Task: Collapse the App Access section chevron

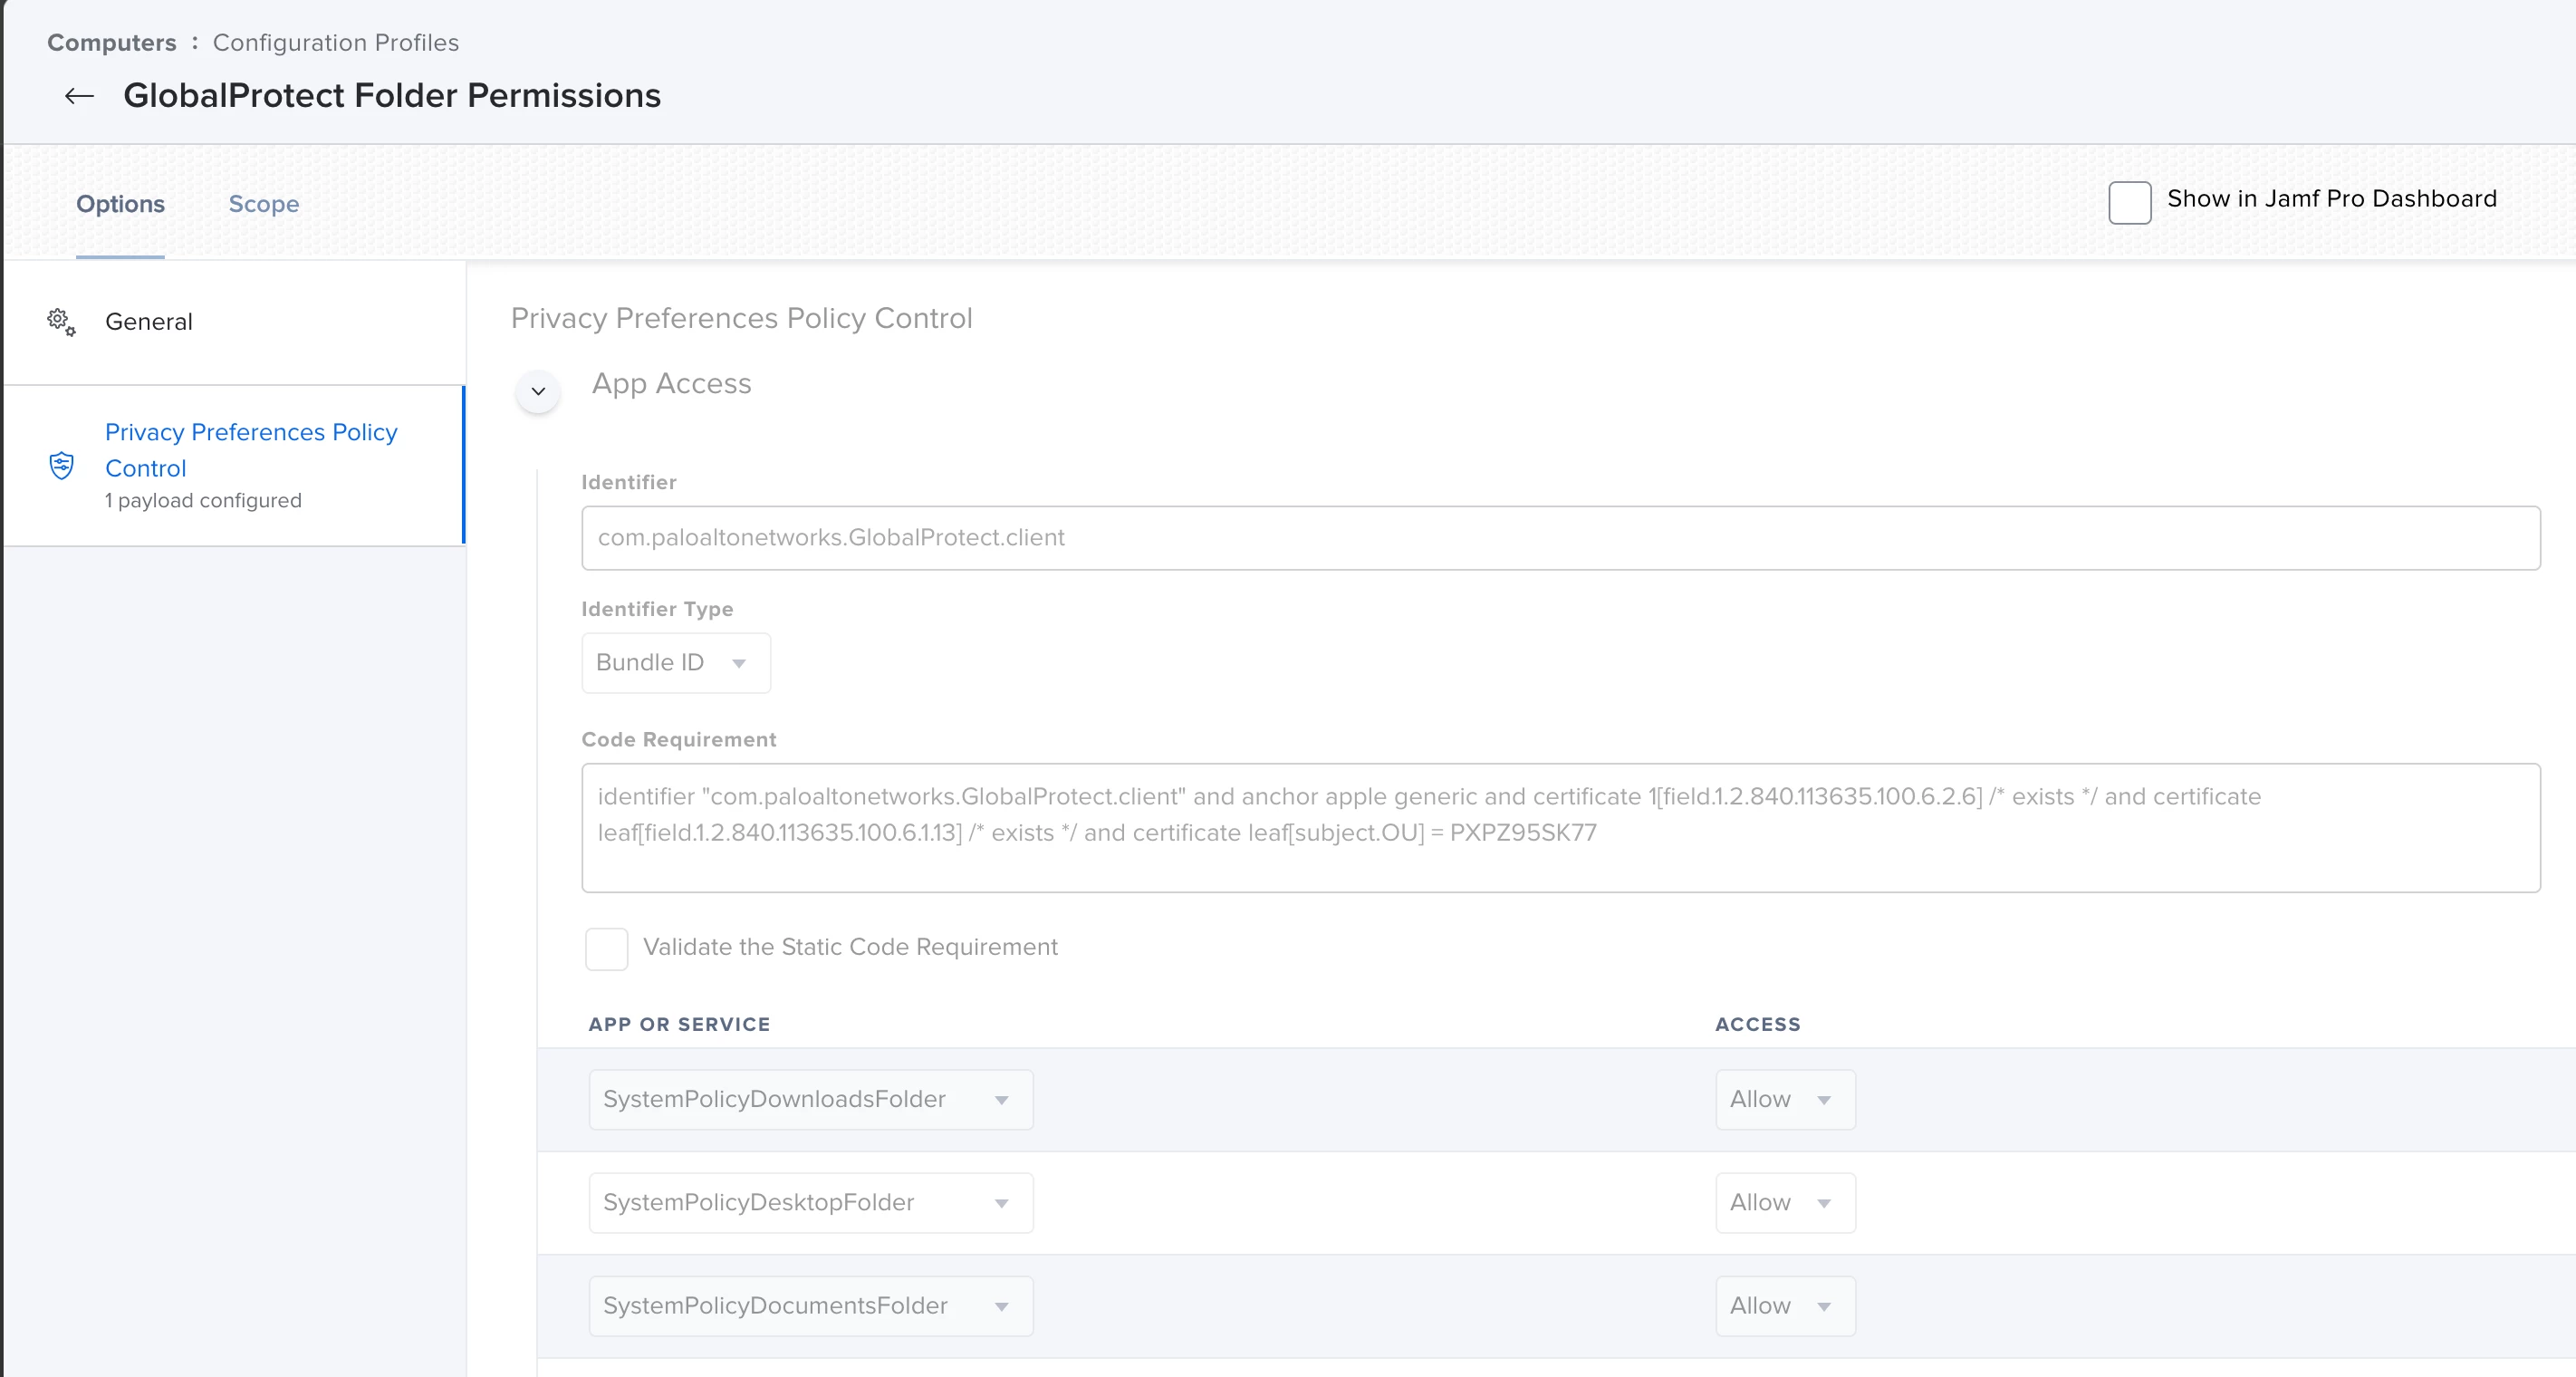Action: coord(538,391)
